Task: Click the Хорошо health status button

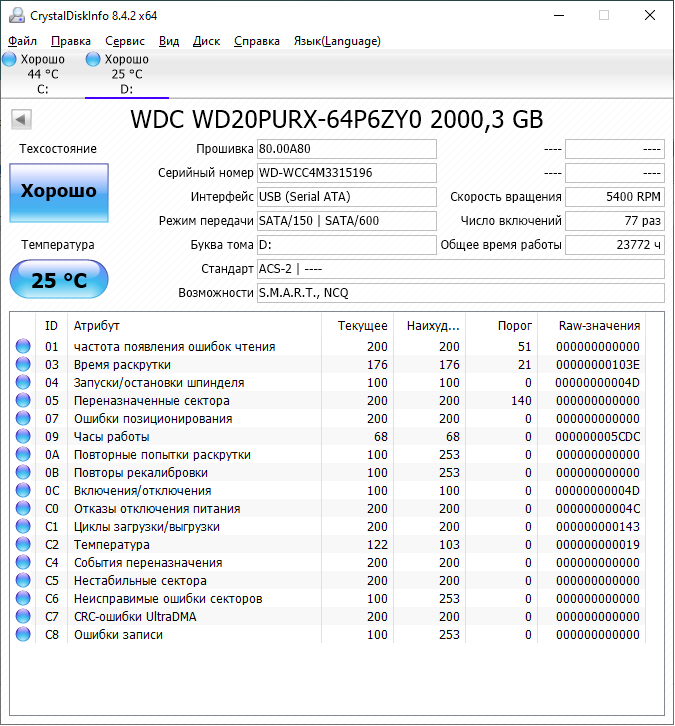Action: (x=59, y=192)
